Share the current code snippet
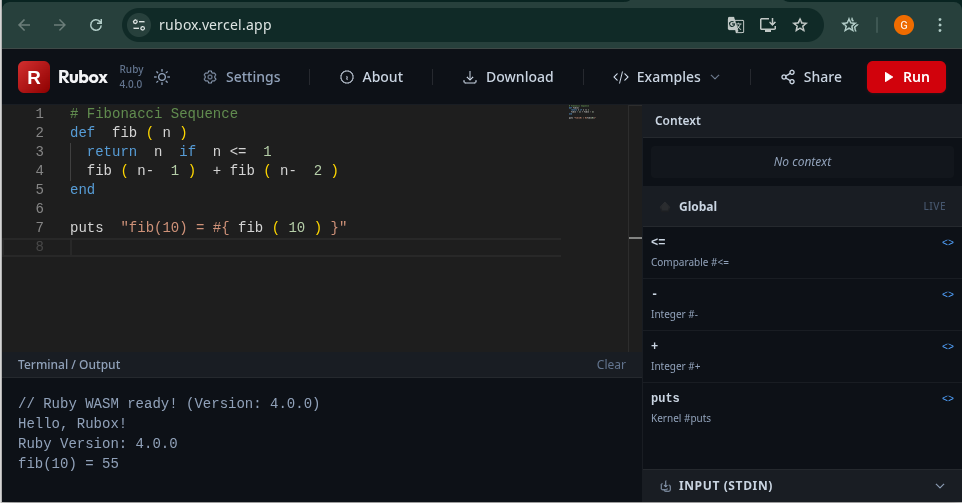 click(811, 77)
